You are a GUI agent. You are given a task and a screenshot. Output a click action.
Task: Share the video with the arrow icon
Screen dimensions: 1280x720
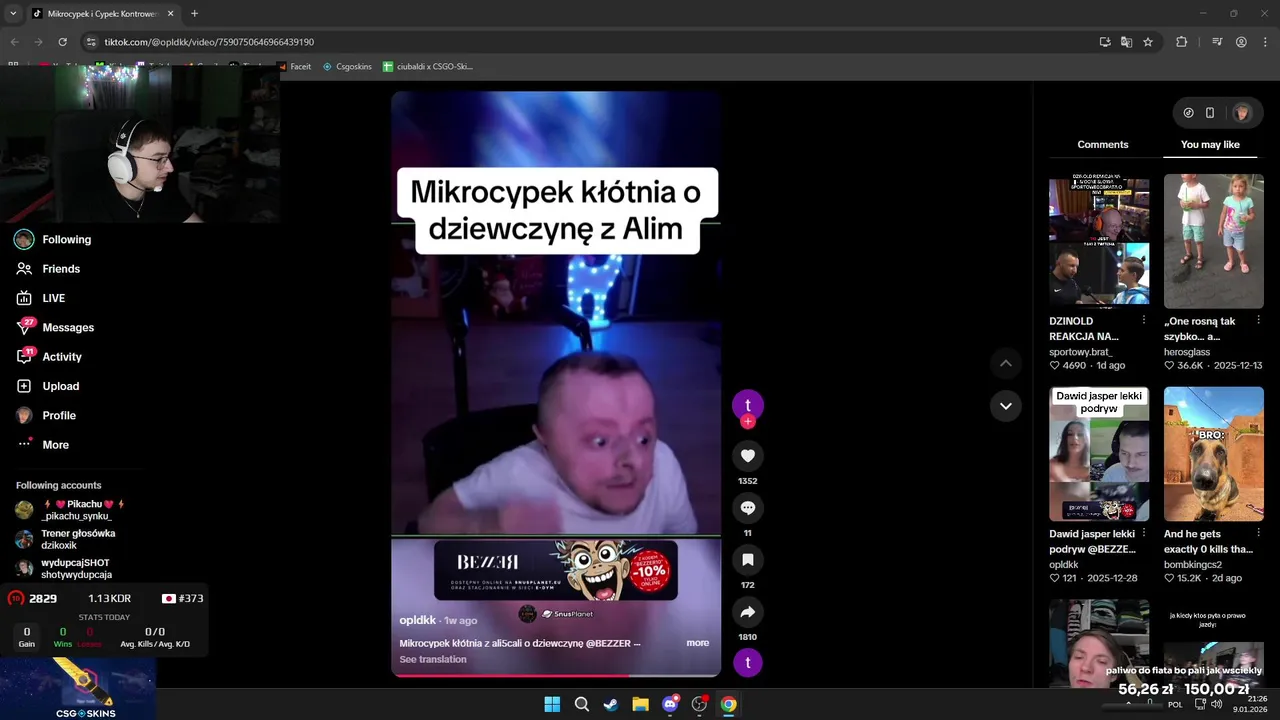(x=747, y=612)
